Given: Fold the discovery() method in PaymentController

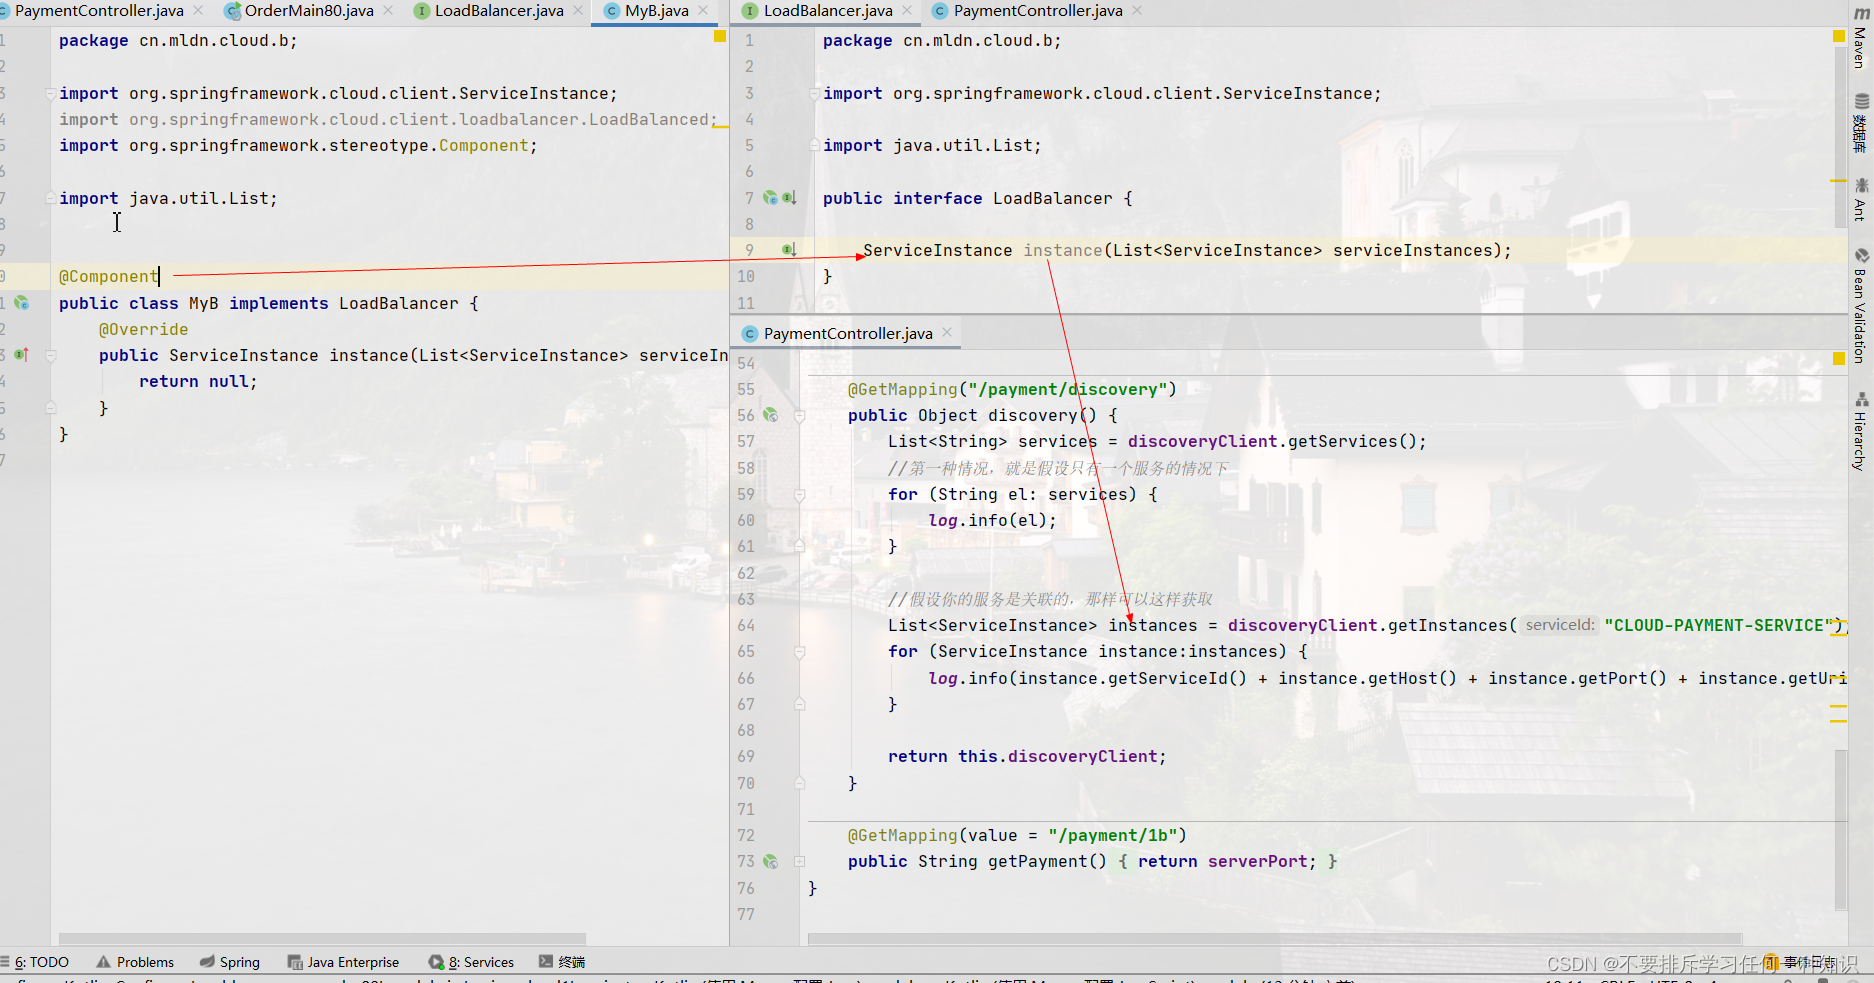Looking at the screenshot, I should pyautogui.click(x=799, y=415).
